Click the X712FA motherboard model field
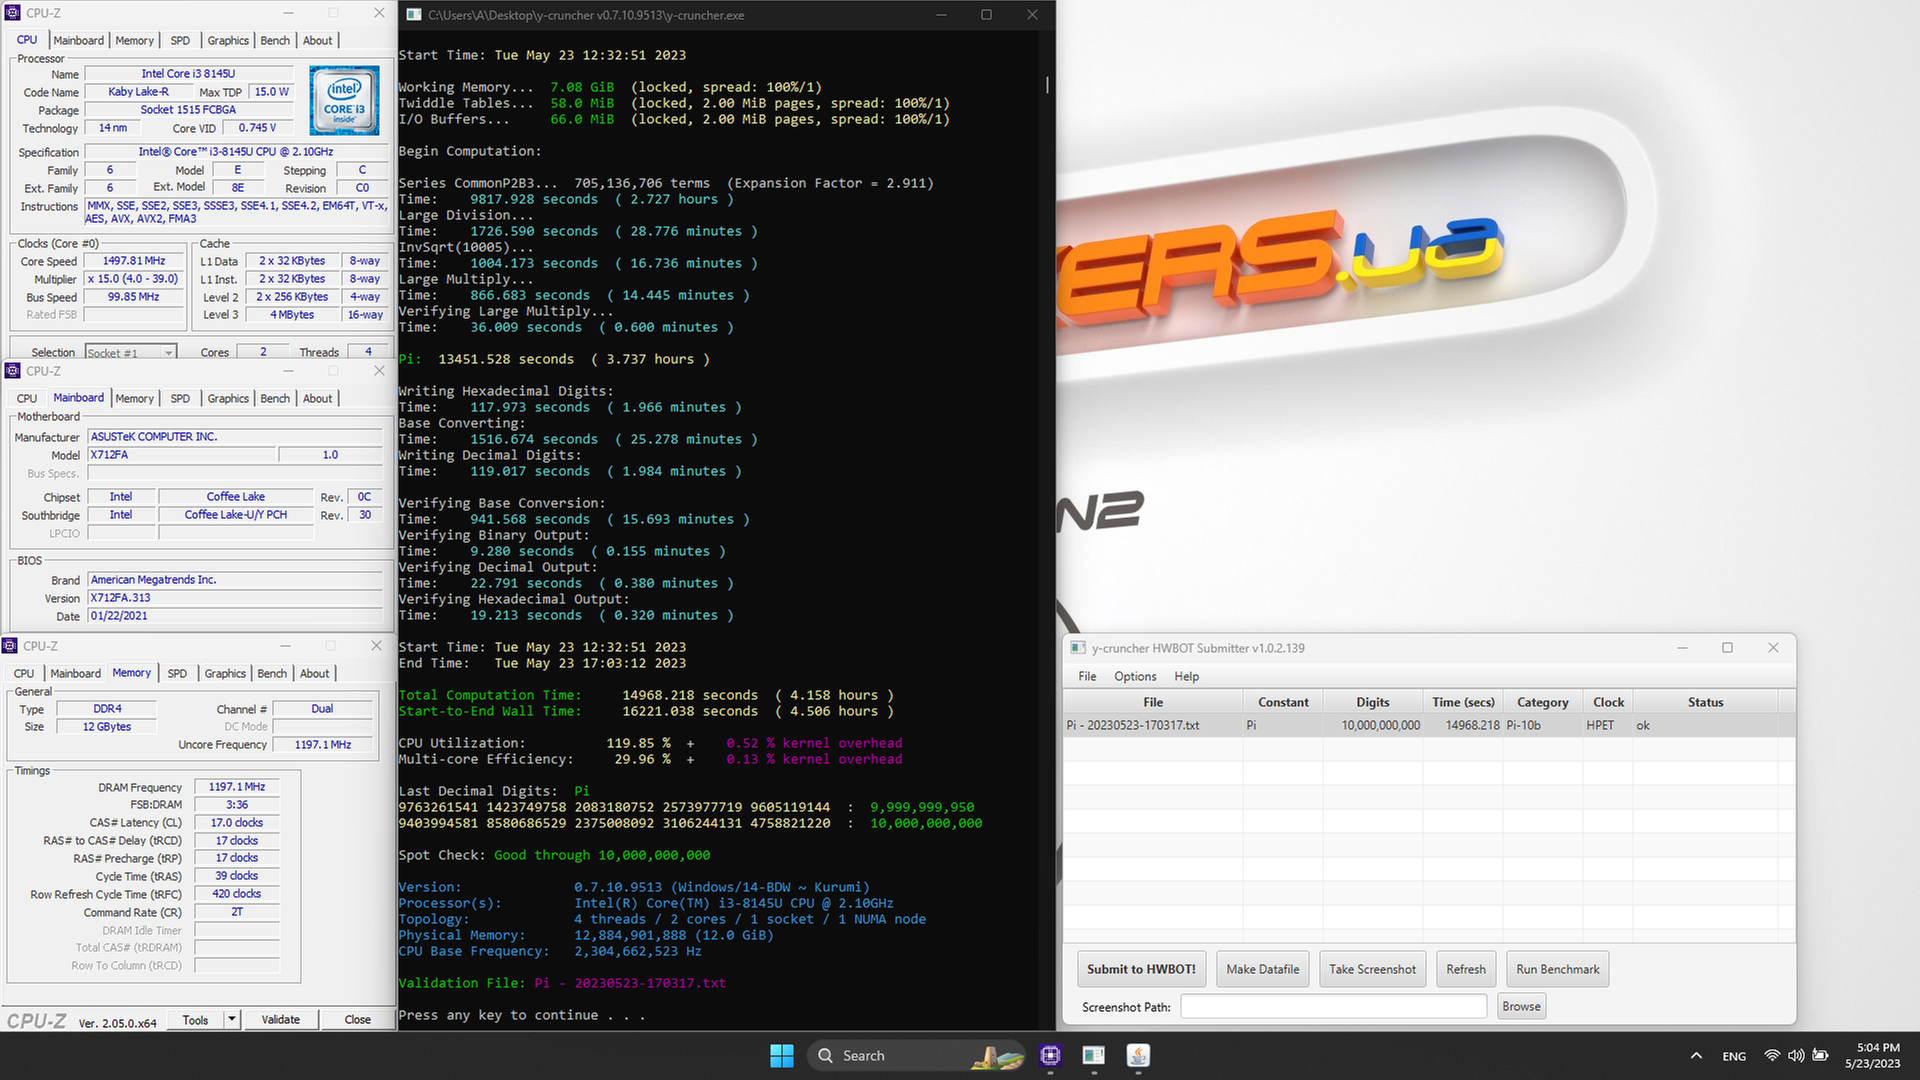 point(181,455)
